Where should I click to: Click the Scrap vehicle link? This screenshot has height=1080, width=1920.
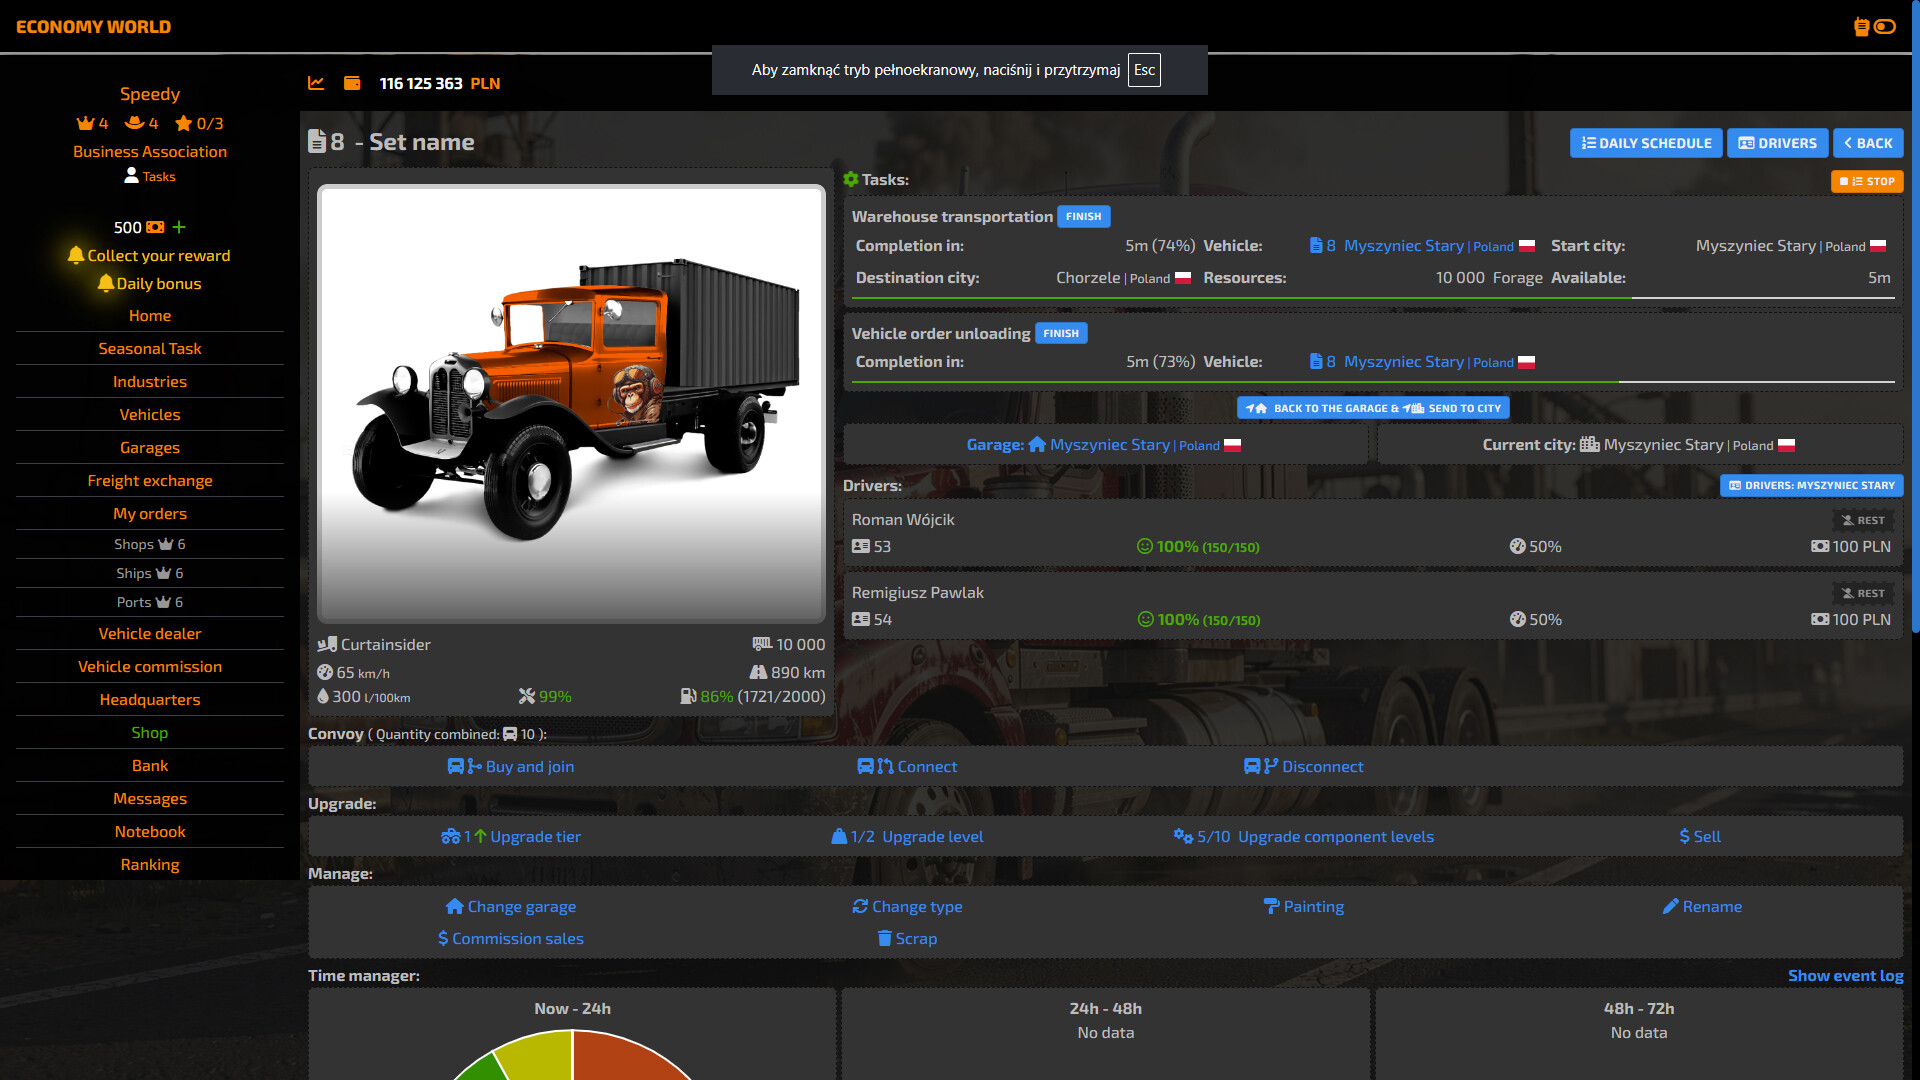point(907,939)
